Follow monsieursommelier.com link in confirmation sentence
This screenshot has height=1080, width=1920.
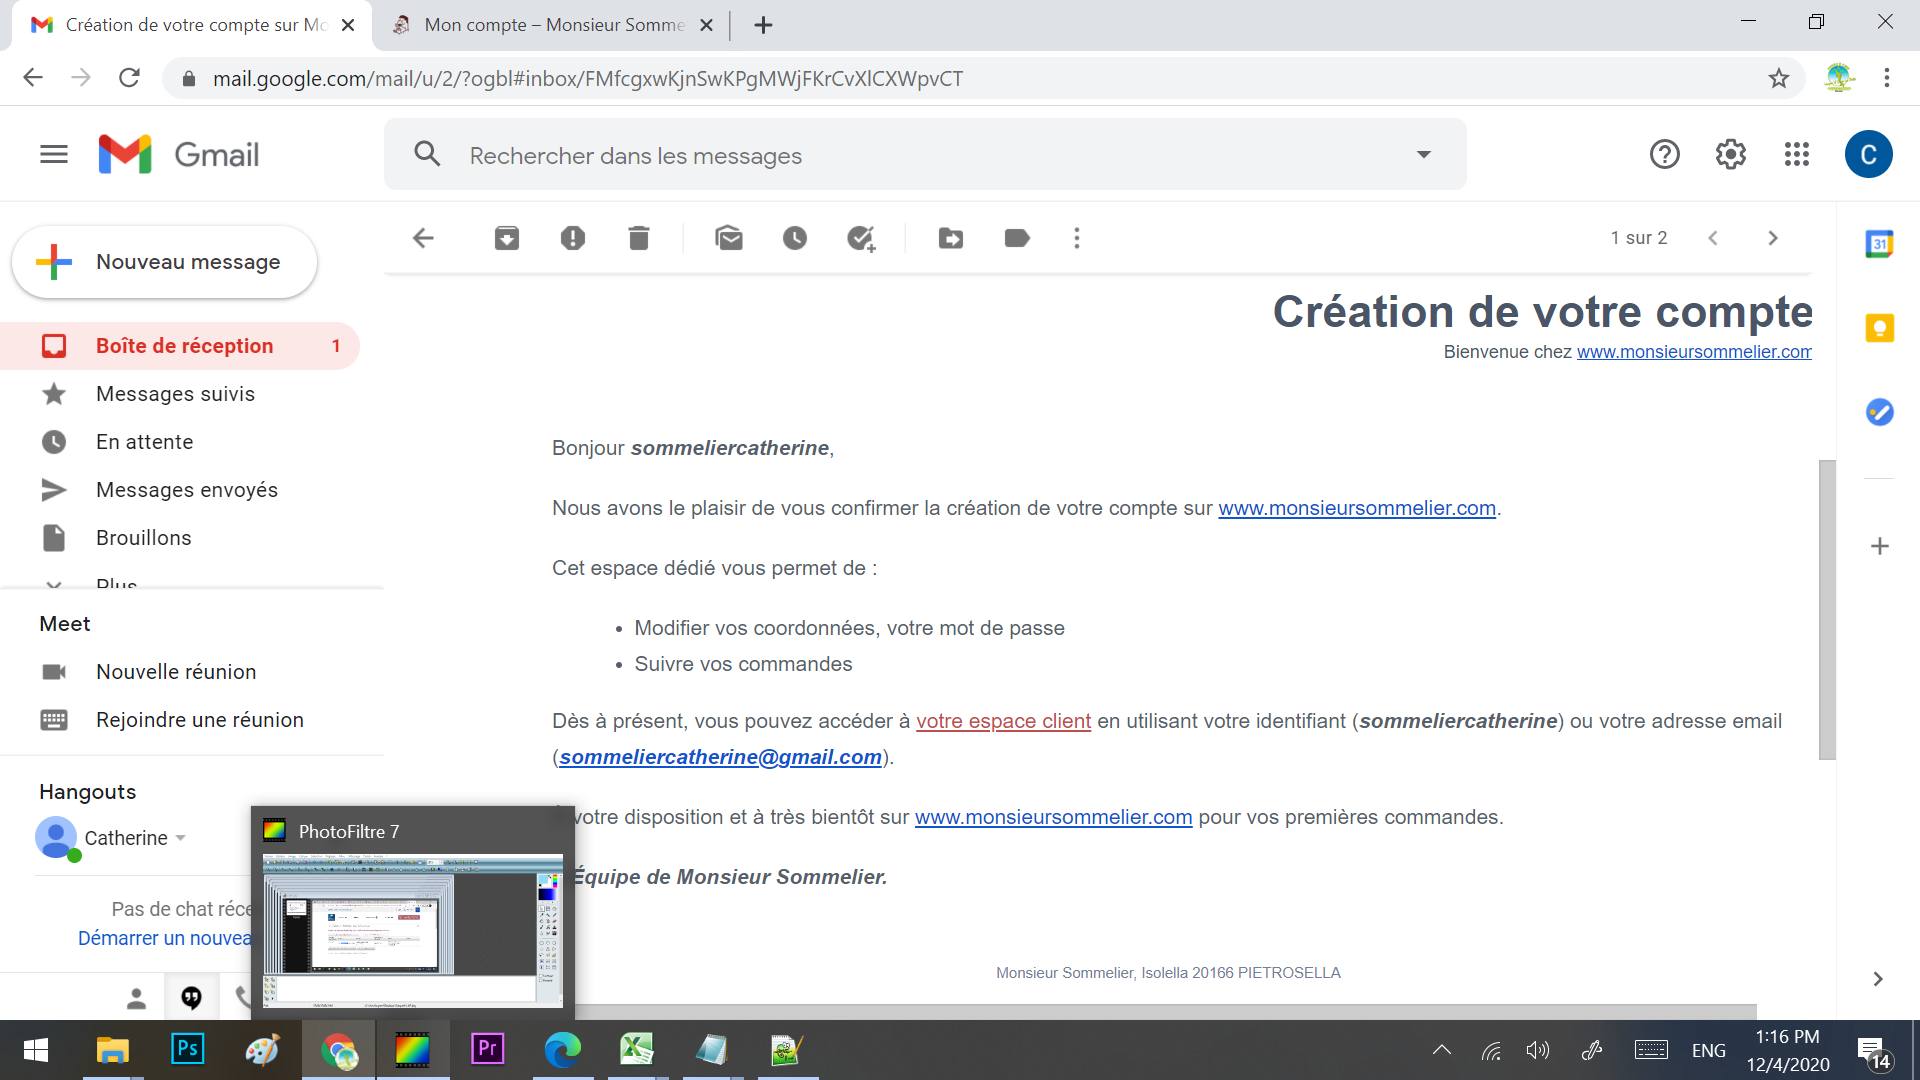[1357, 508]
